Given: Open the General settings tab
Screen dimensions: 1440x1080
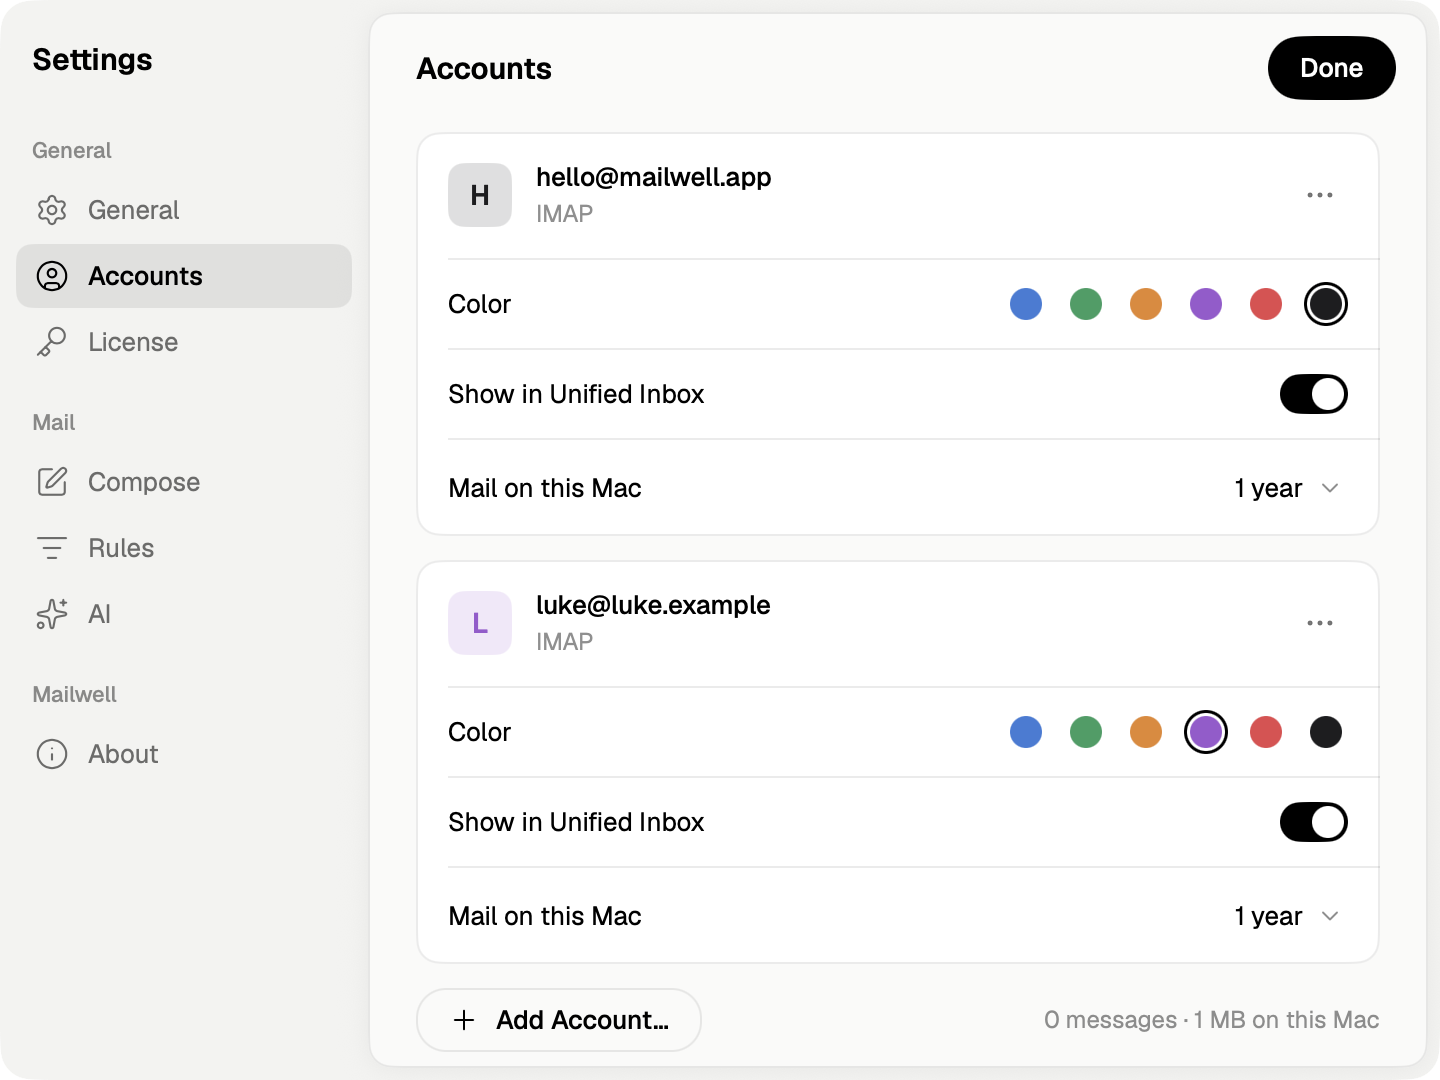Looking at the screenshot, I should coord(184,210).
